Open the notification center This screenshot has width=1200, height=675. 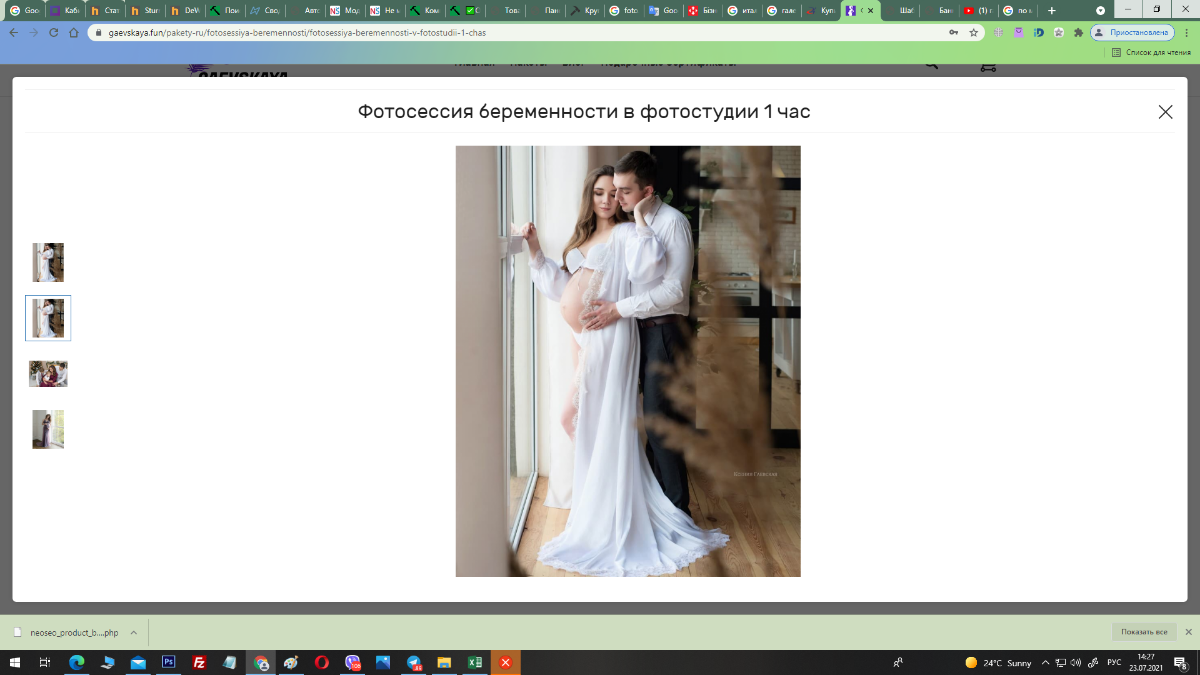coord(1181,662)
